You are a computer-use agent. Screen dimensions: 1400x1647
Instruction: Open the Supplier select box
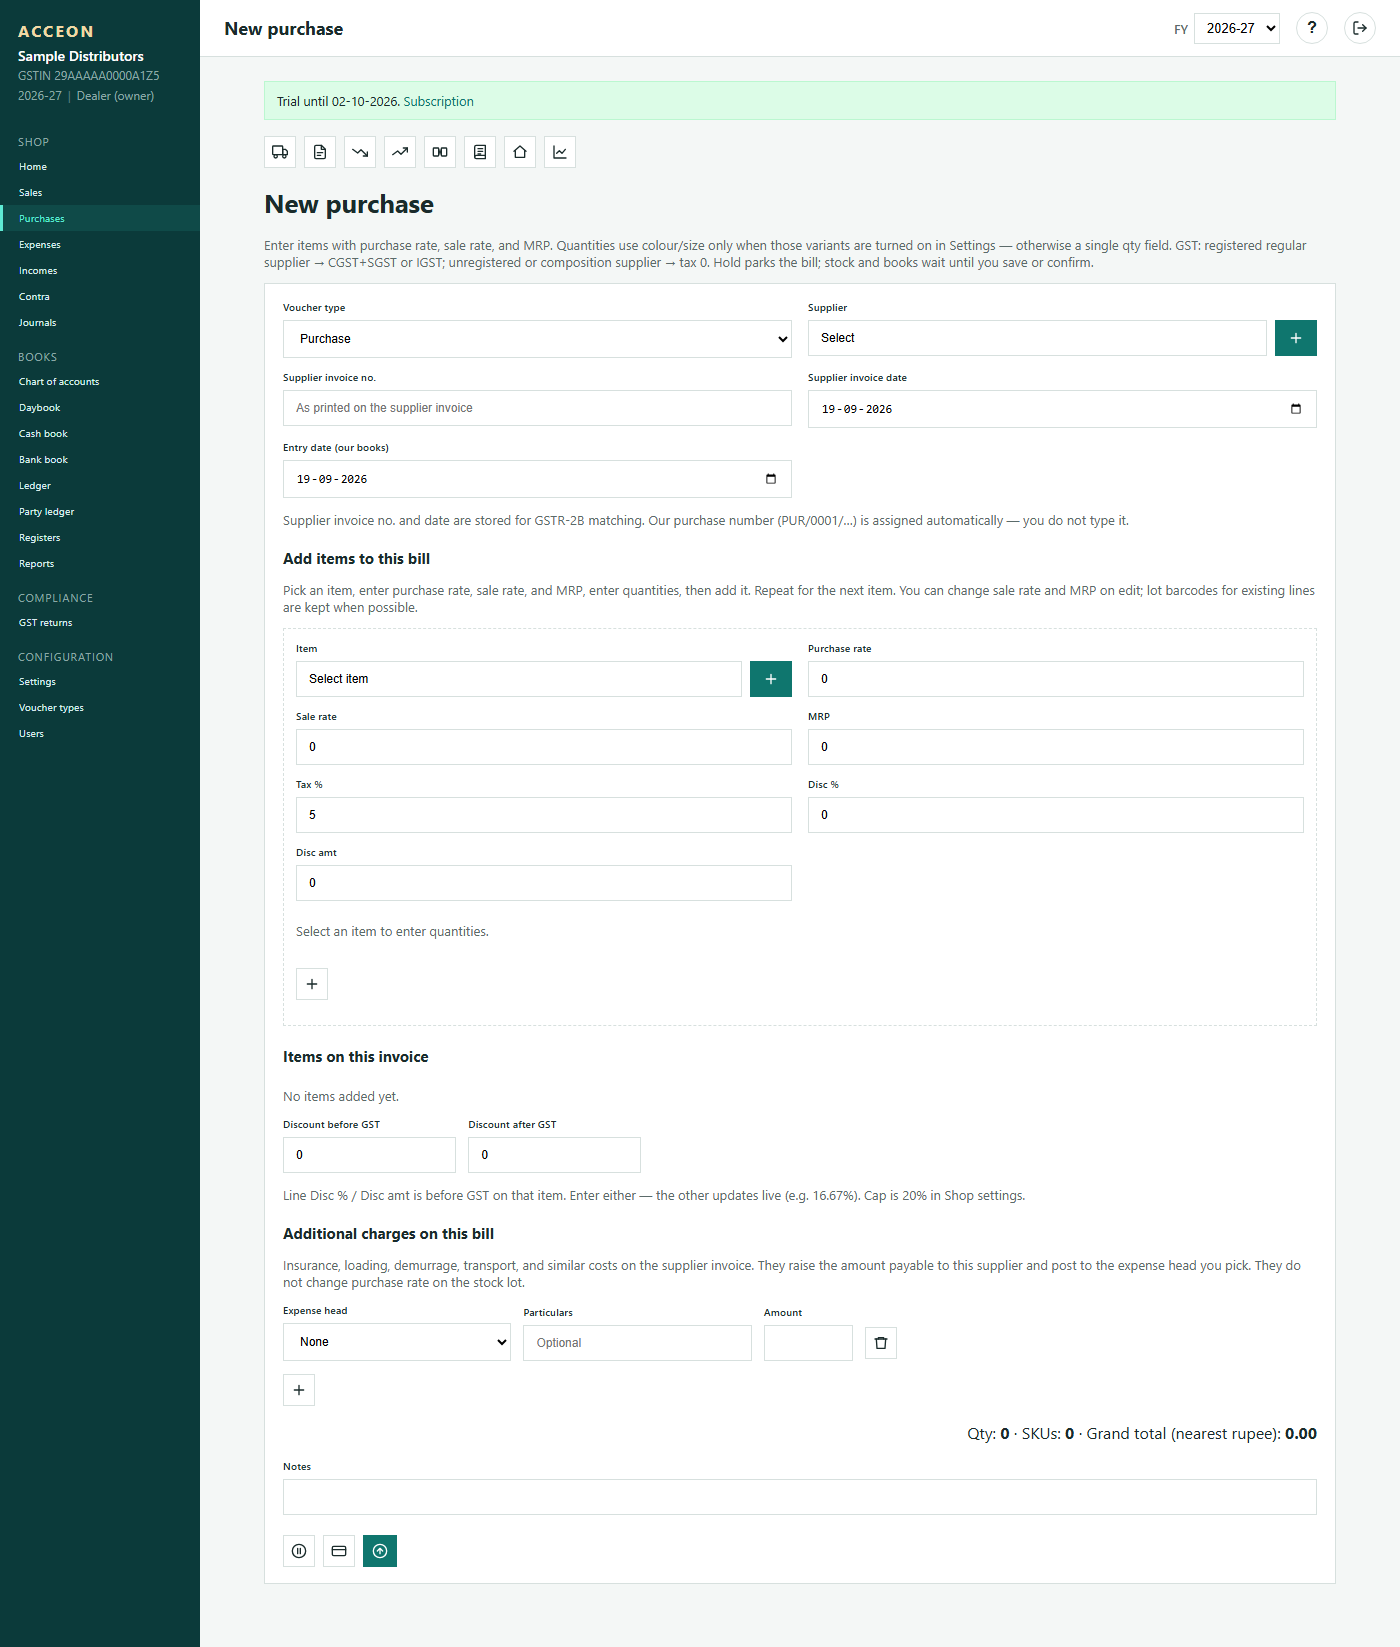1037,338
